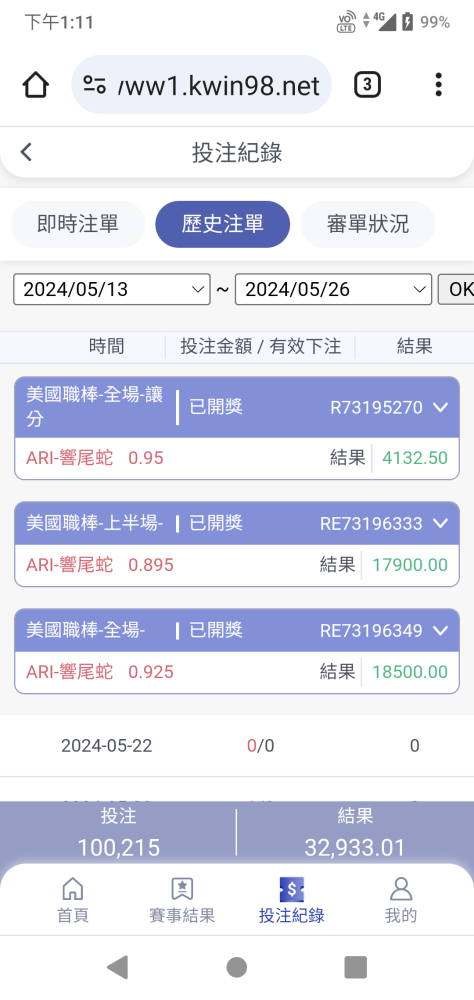The height and width of the screenshot is (1000, 474).
Task: Tap the browser home icon
Action: 36,84
